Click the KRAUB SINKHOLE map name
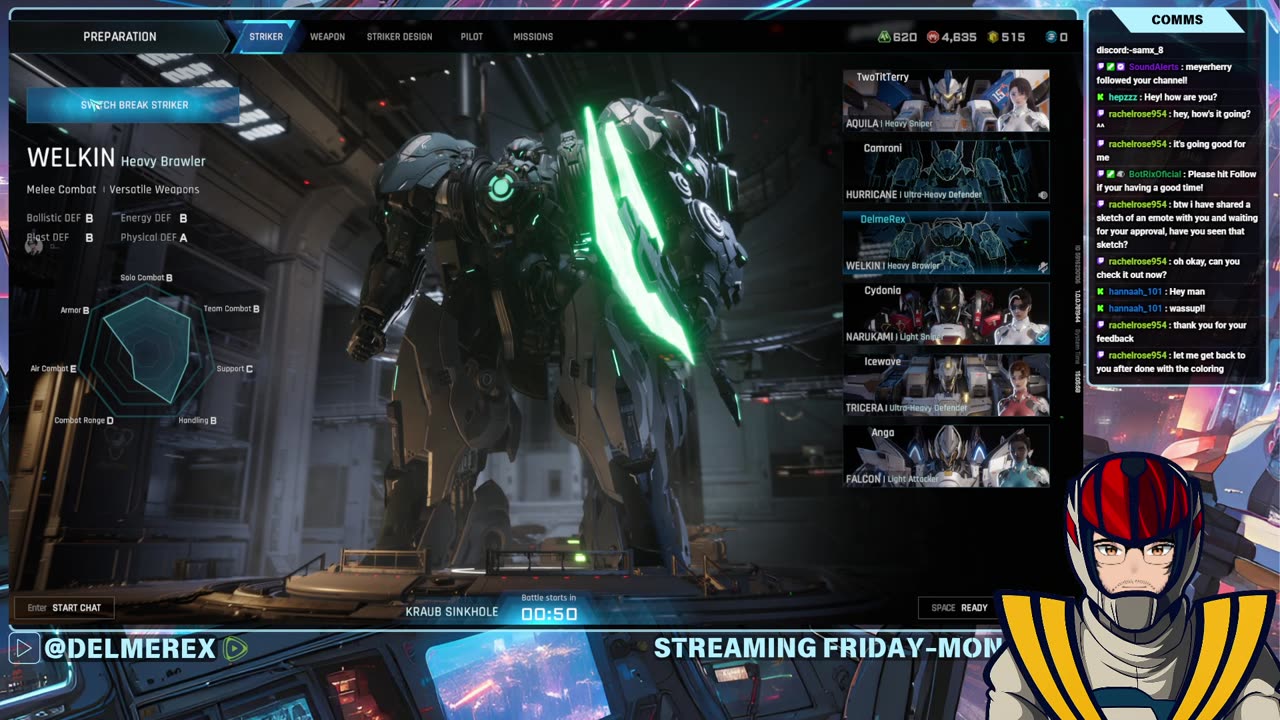Screen dimensions: 1280x720 452,612
